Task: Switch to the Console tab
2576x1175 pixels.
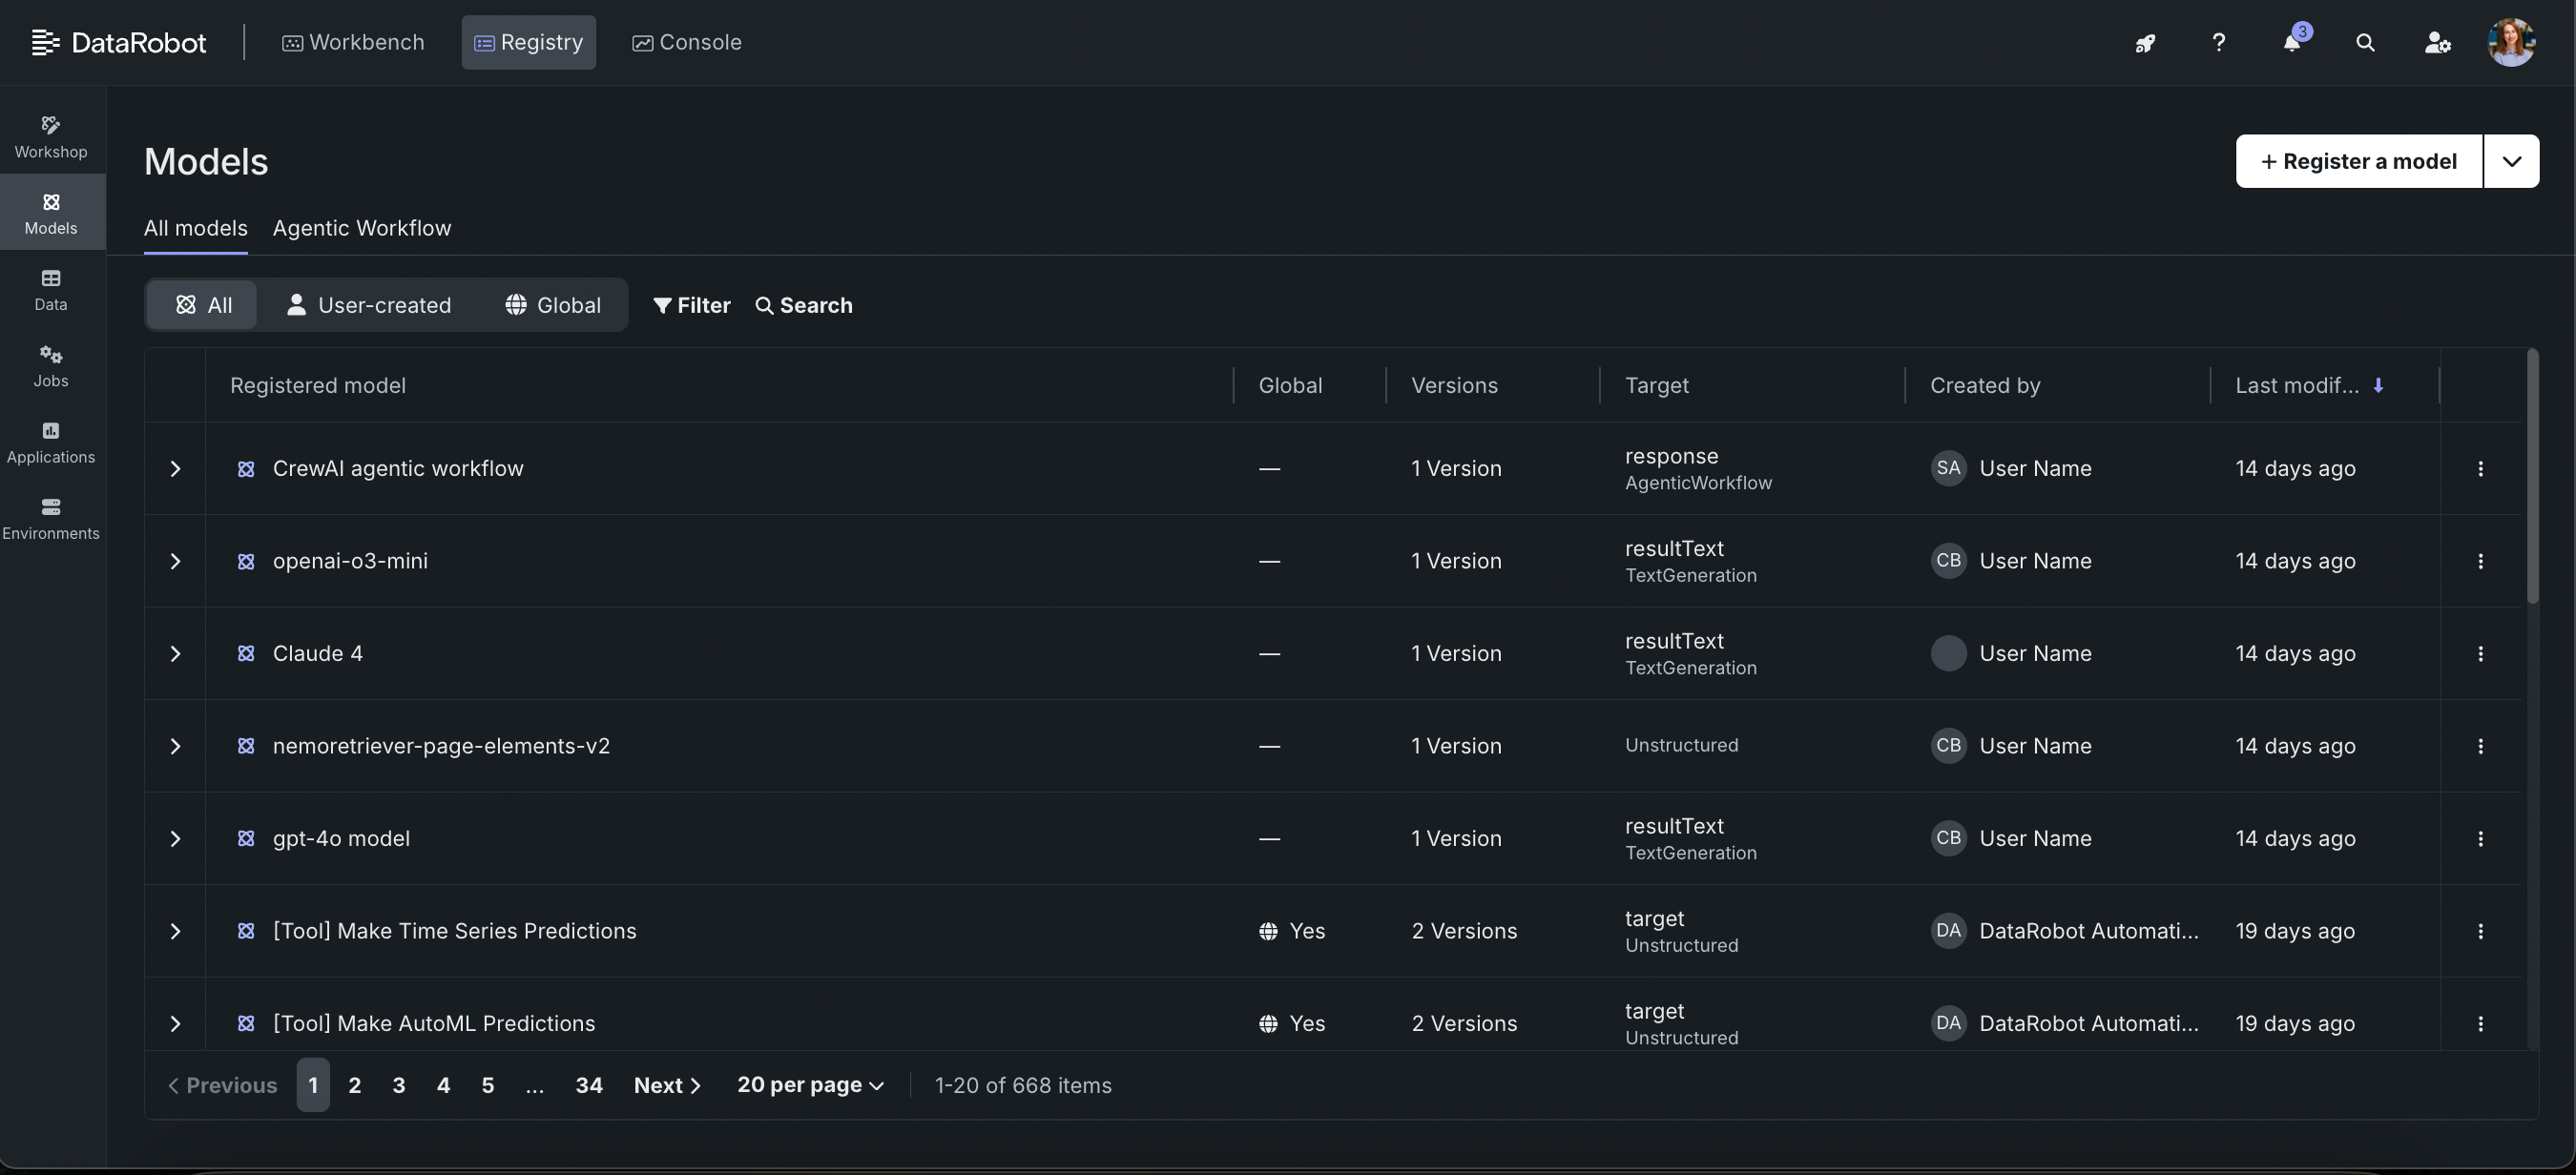Action: (x=687, y=42)
